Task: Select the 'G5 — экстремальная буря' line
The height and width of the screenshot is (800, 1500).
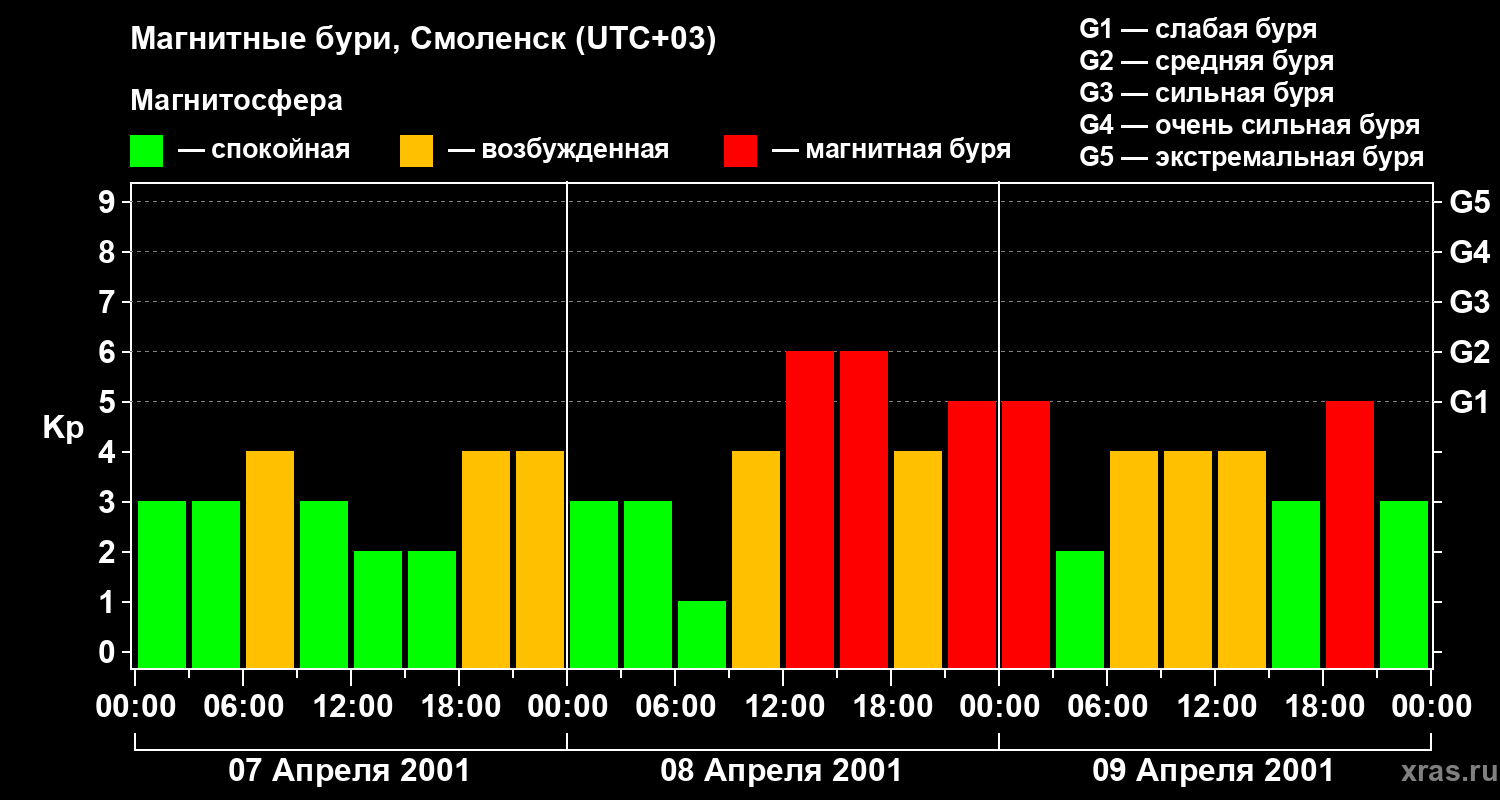Action: pyautogui.click(x=1252, y=157)
